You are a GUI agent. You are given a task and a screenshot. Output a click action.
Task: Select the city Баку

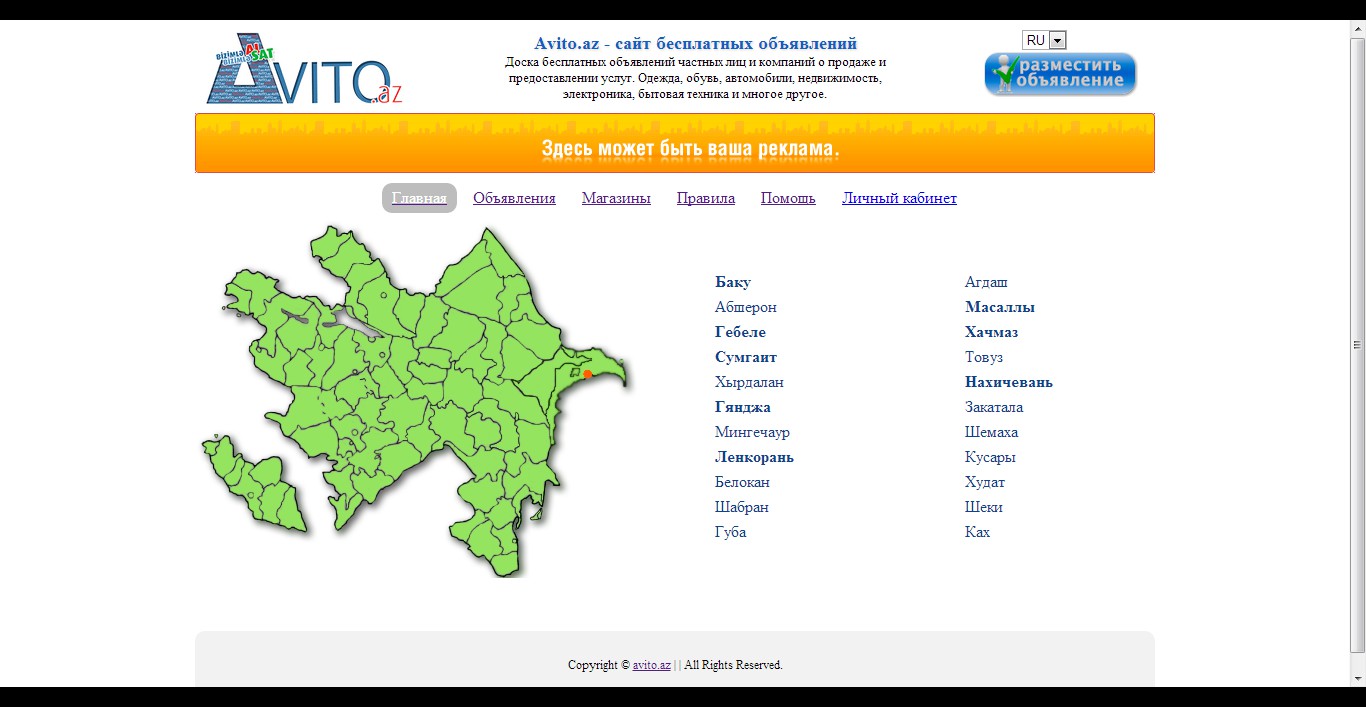tap(733, 282)
